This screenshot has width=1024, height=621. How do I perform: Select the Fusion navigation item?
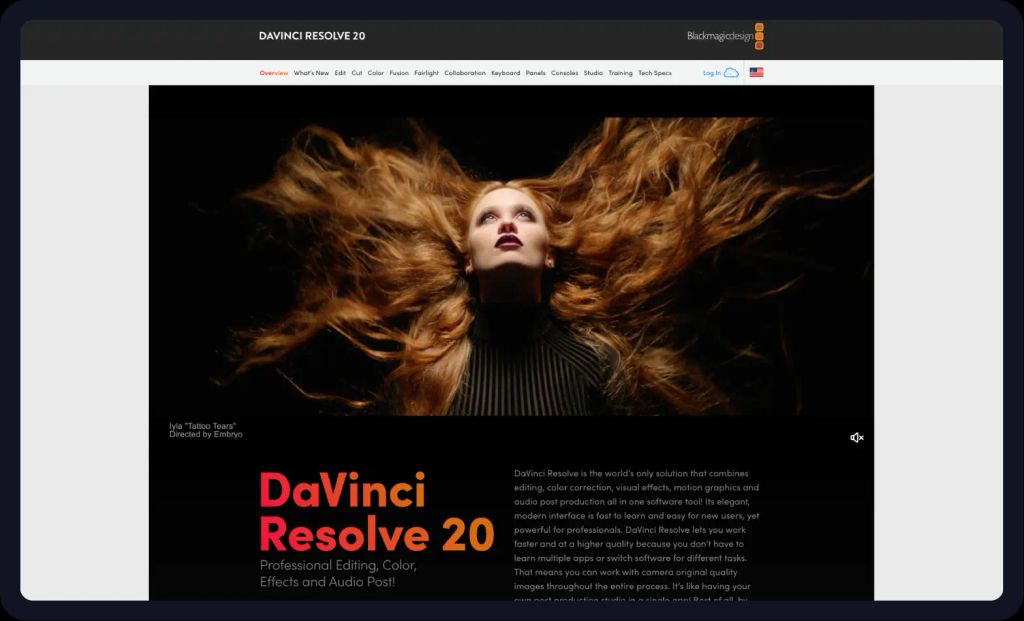tap(401, 72)
